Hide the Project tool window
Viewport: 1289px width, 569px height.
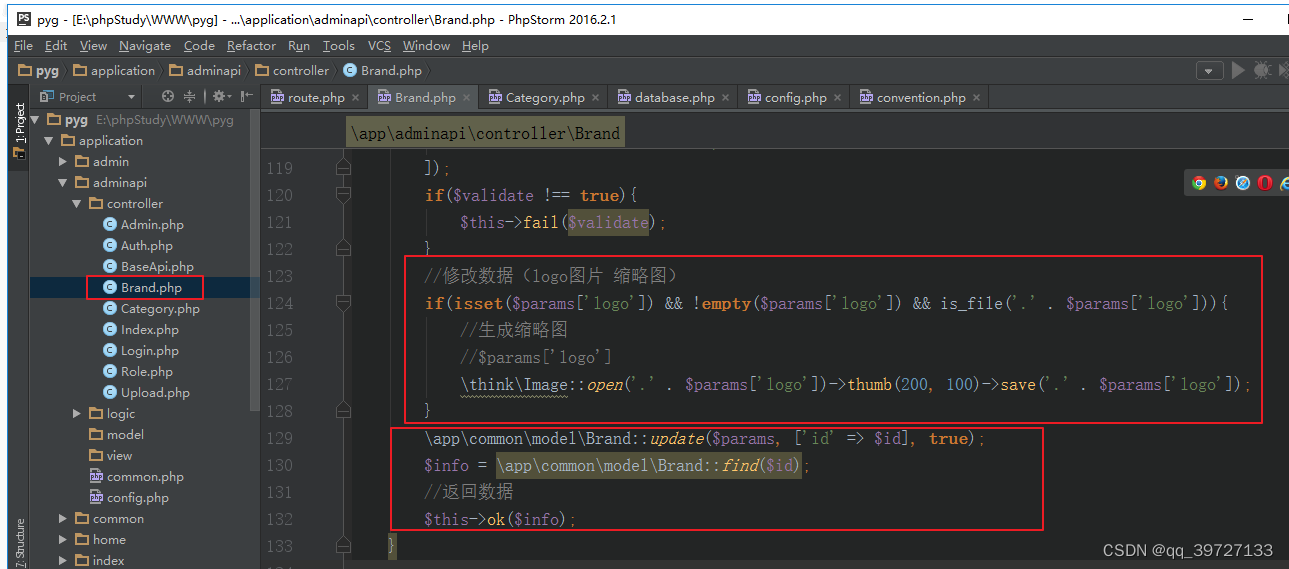click(246, 97)
